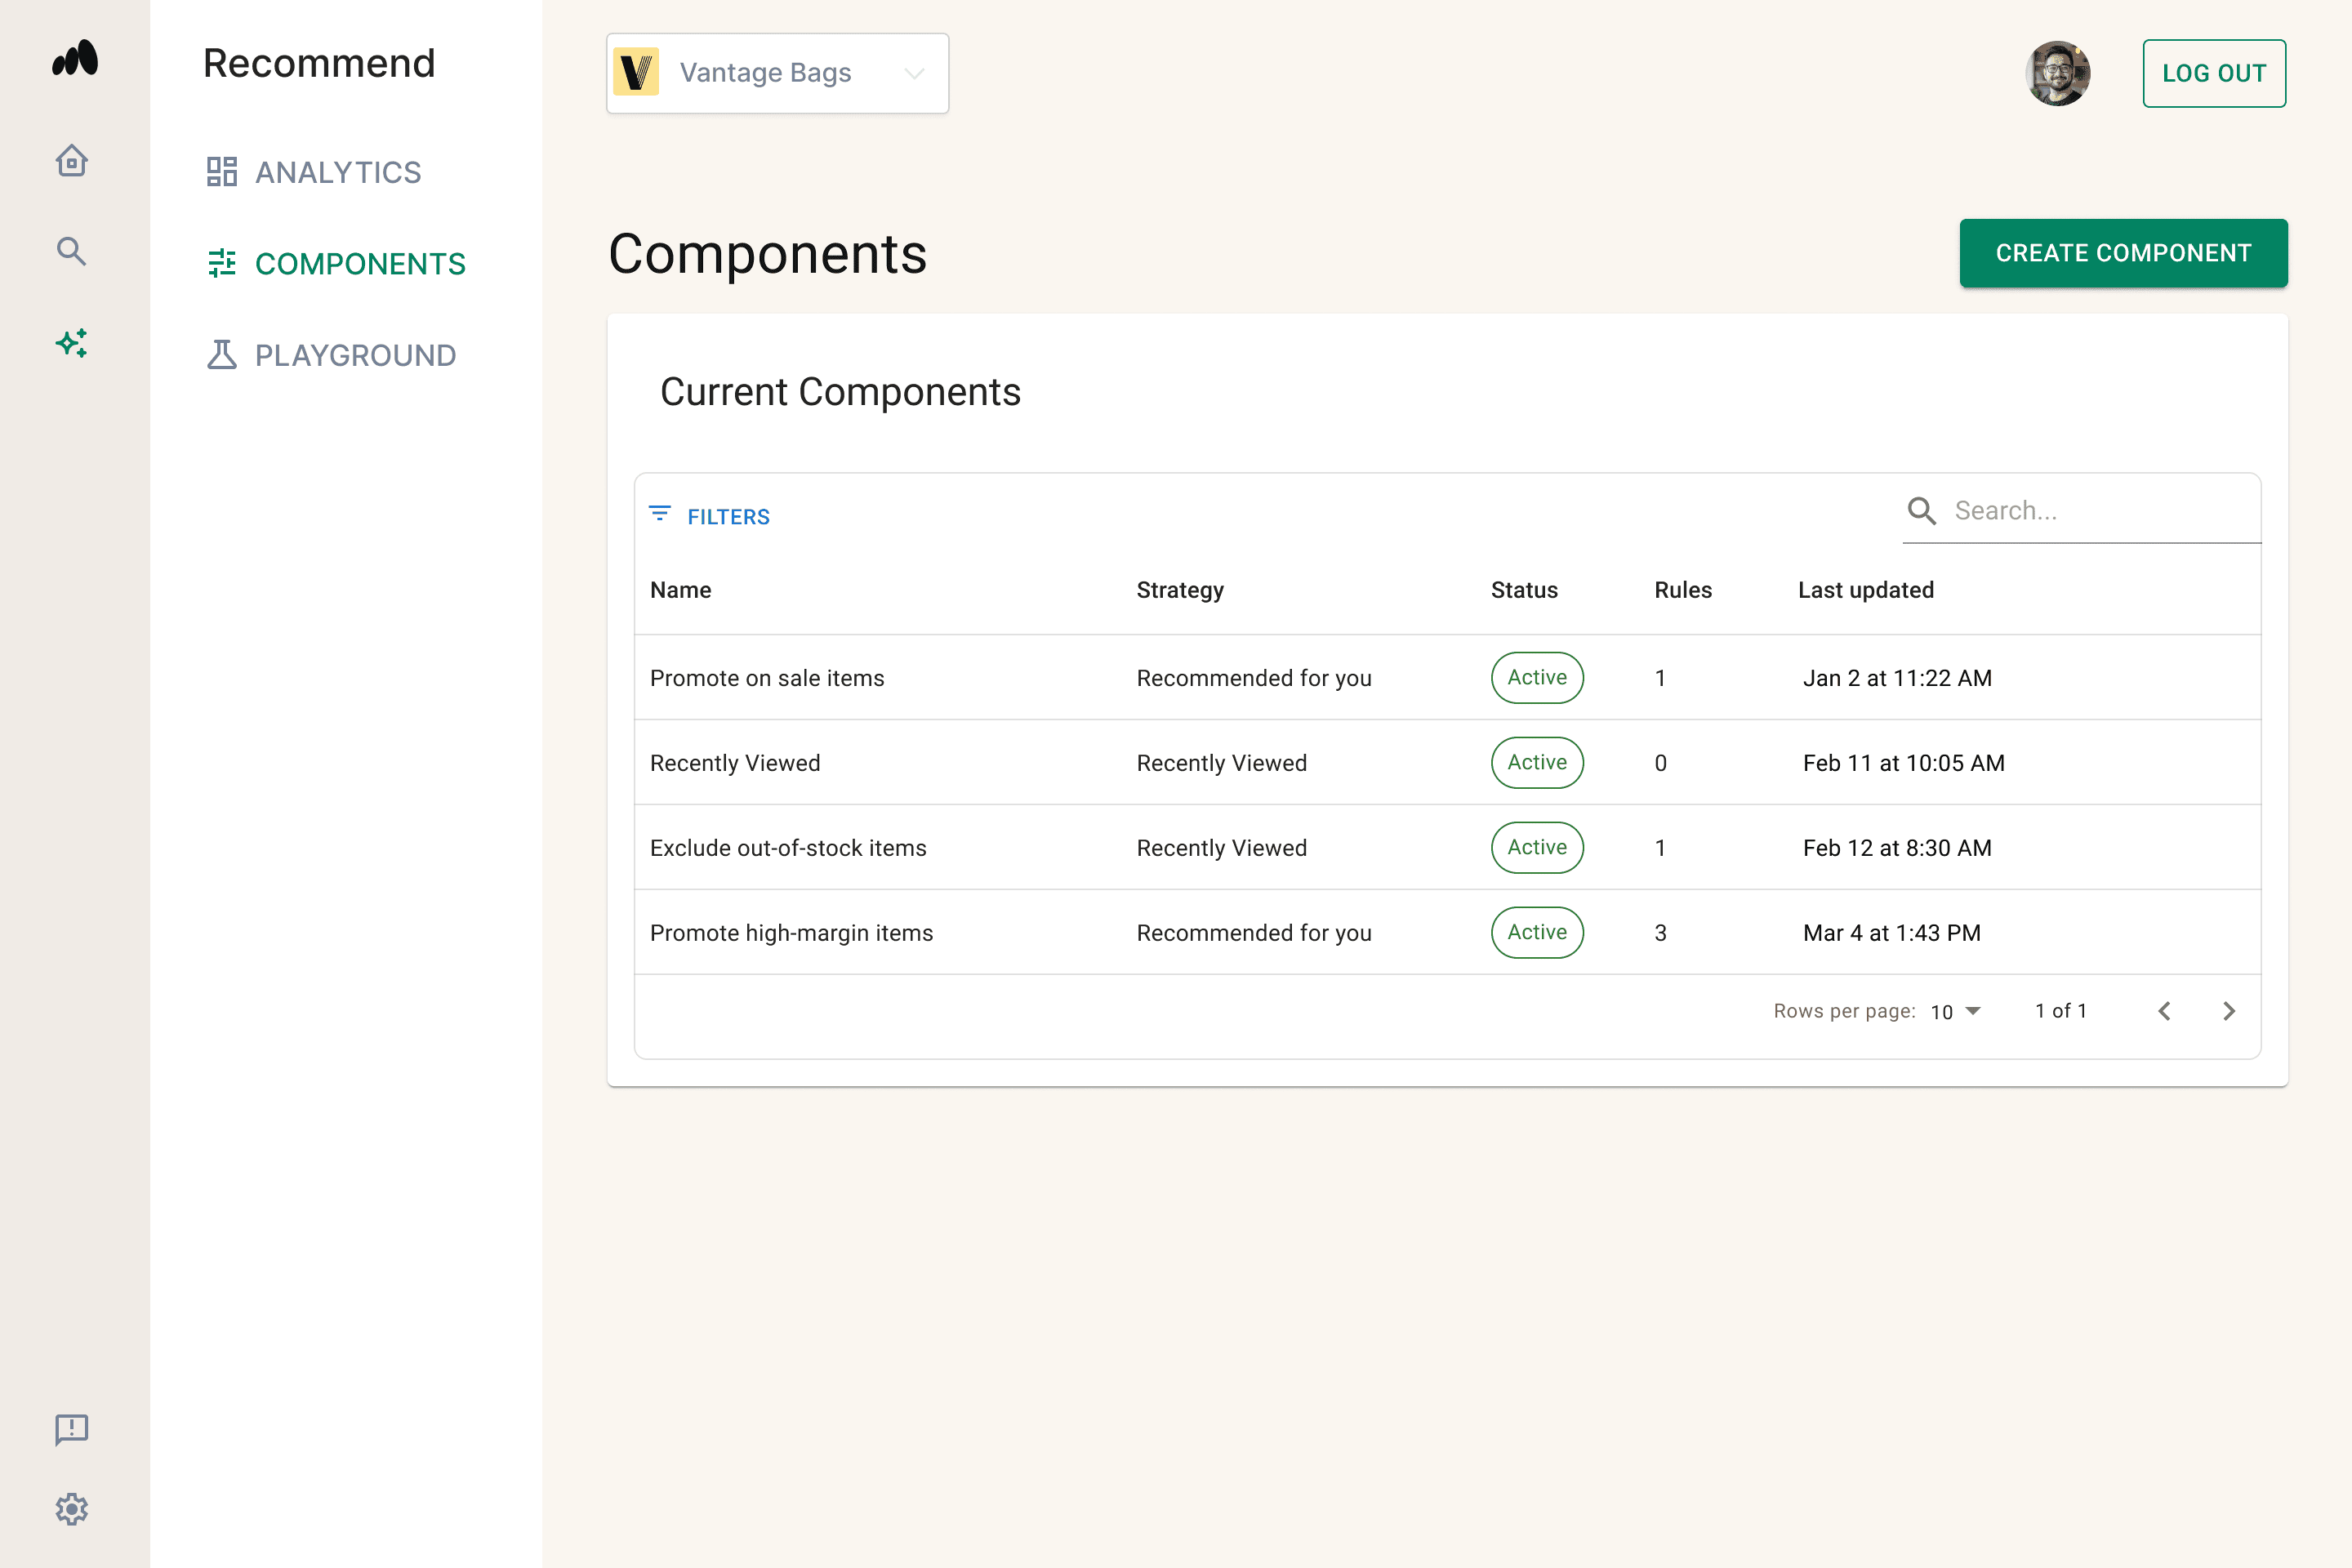Click the Playground flask icon
The width and height of the screenshot is (2352, 1568).
pos(222,354)
